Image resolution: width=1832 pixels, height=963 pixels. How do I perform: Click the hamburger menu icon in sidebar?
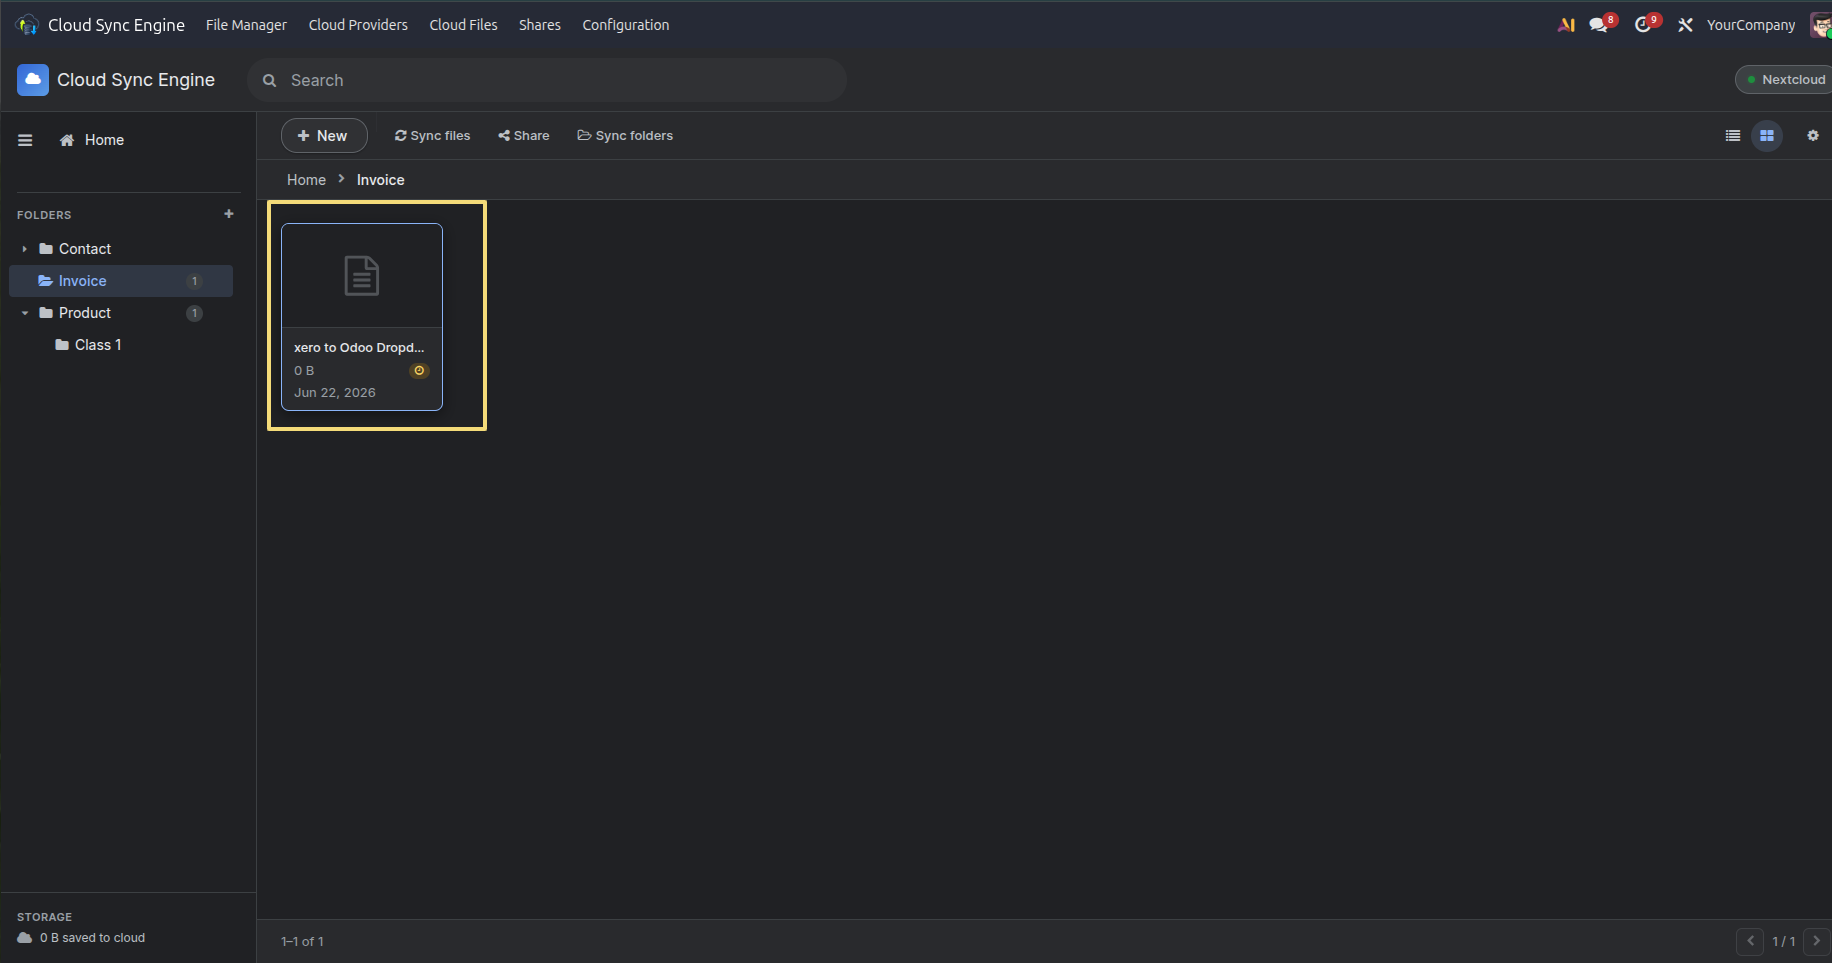(25, 140)
